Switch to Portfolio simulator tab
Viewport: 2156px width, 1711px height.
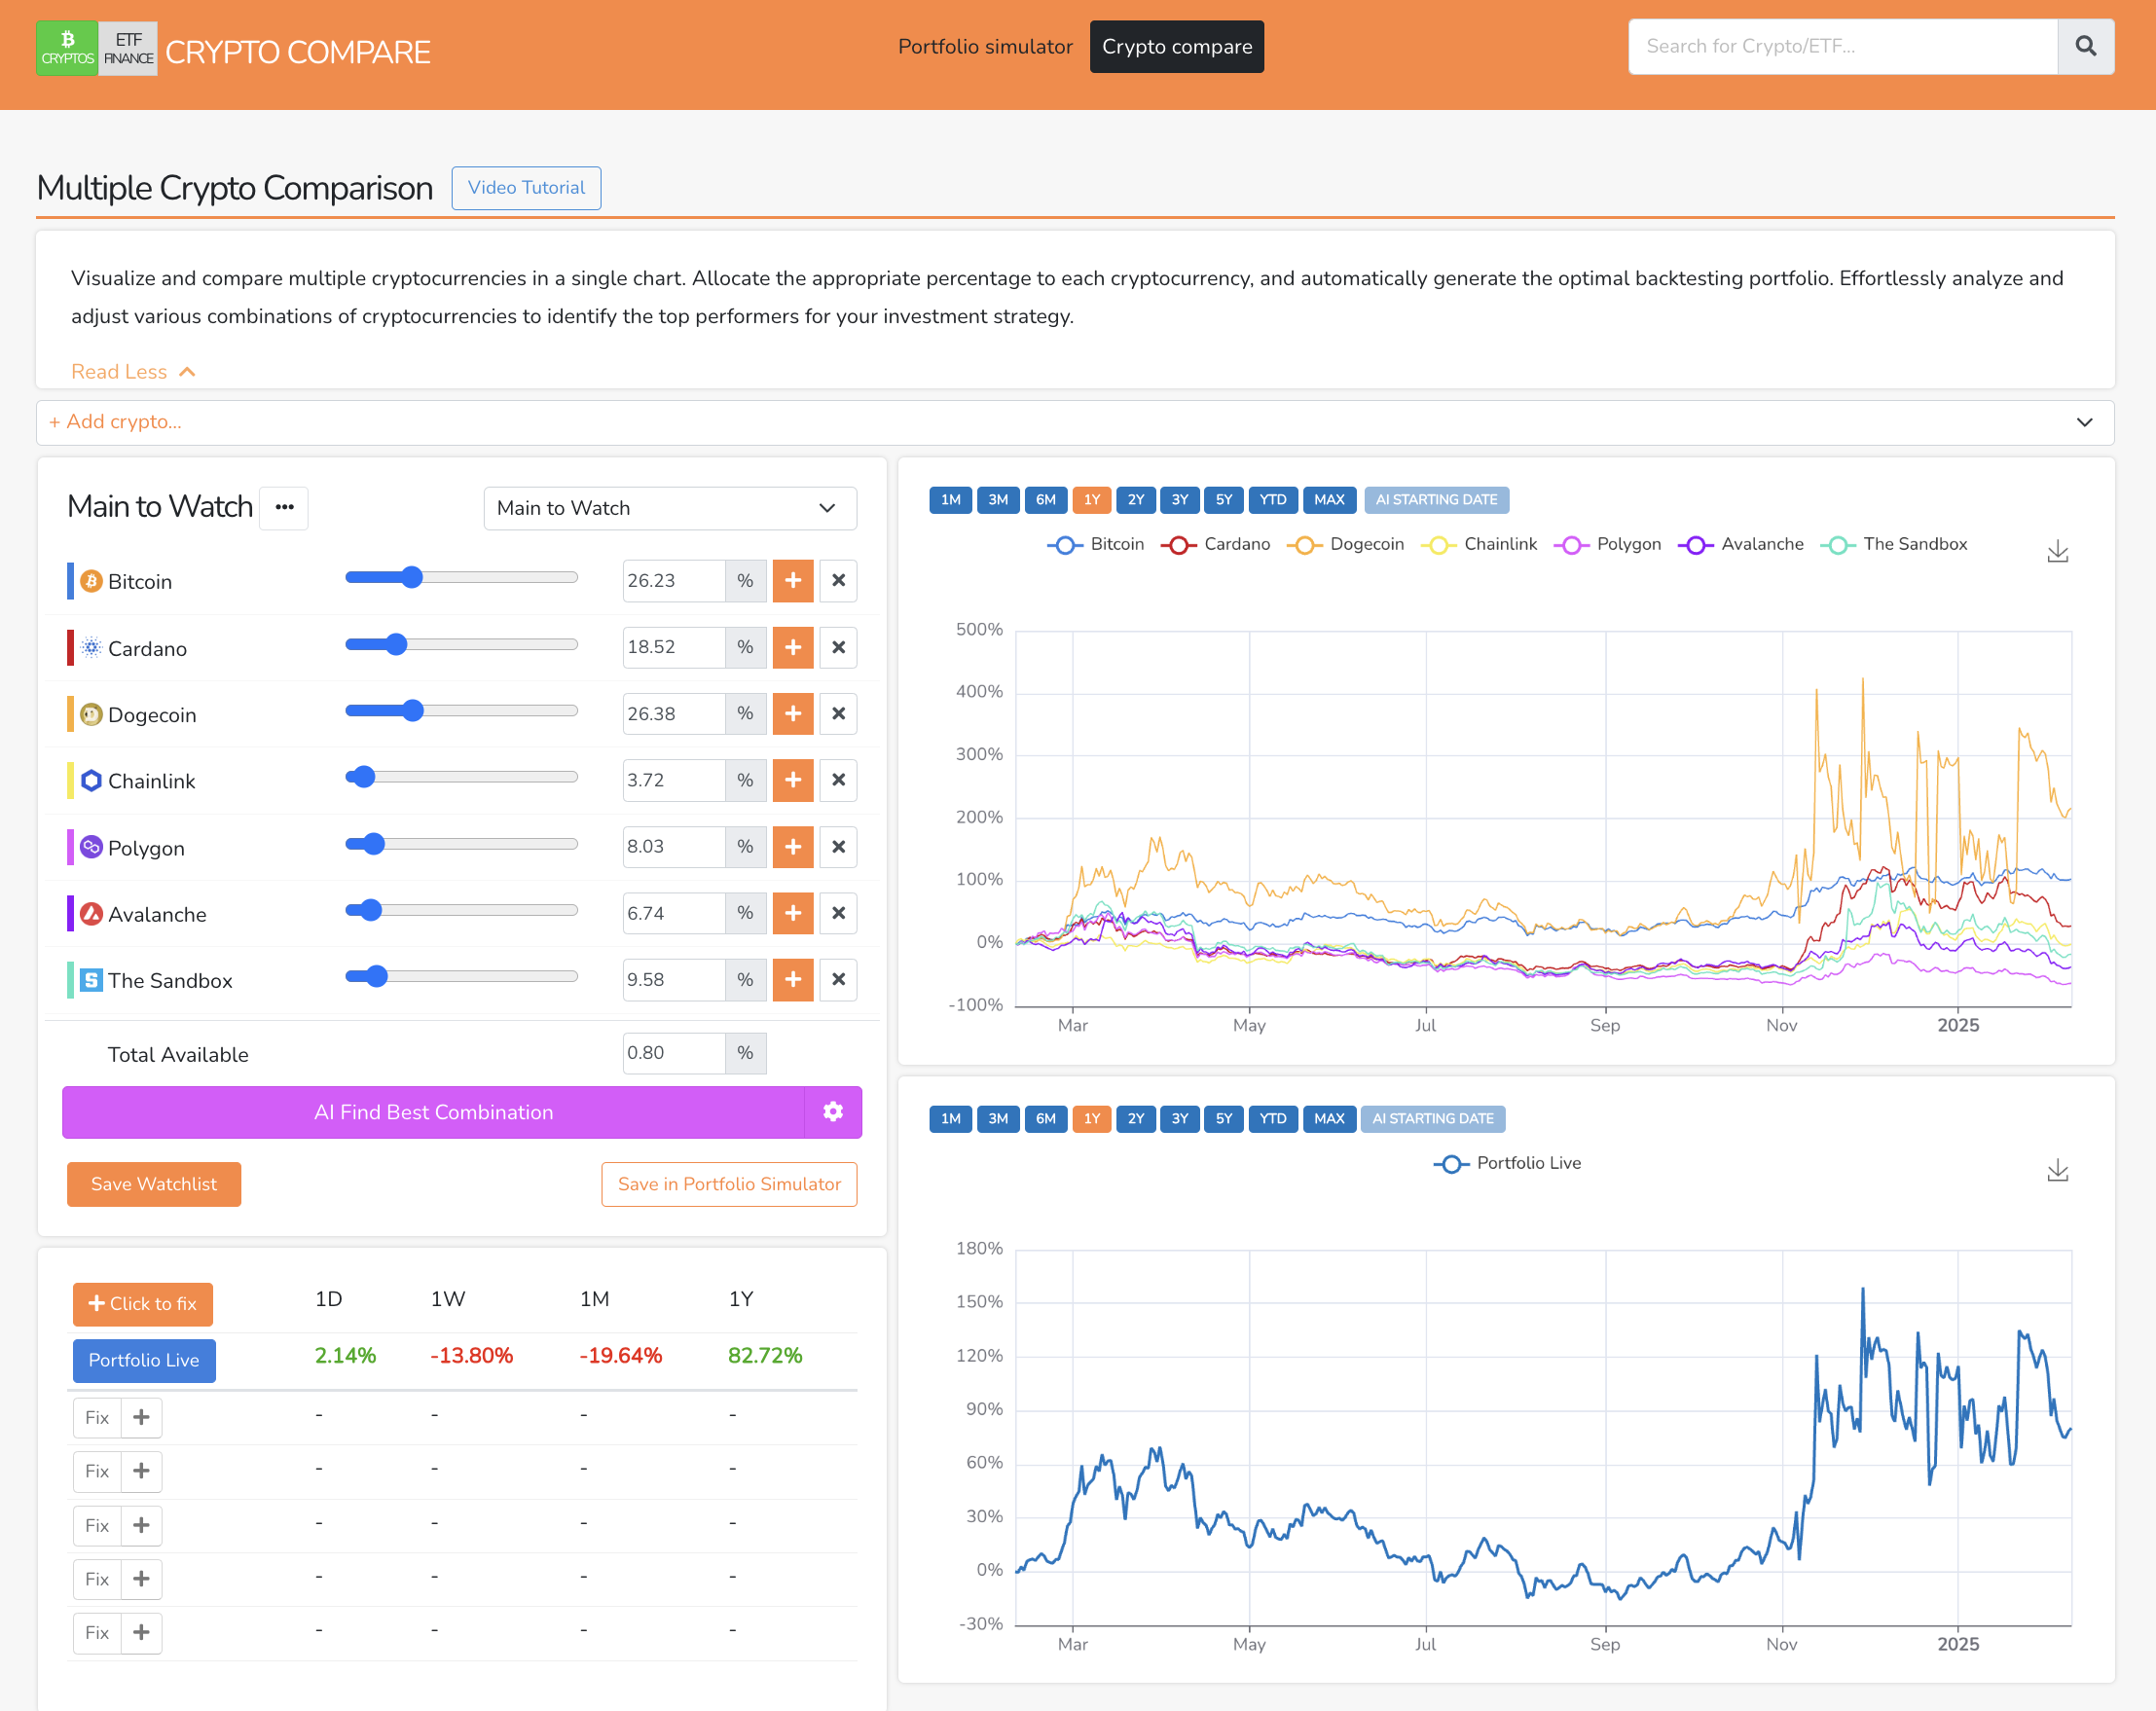point(985,47)
